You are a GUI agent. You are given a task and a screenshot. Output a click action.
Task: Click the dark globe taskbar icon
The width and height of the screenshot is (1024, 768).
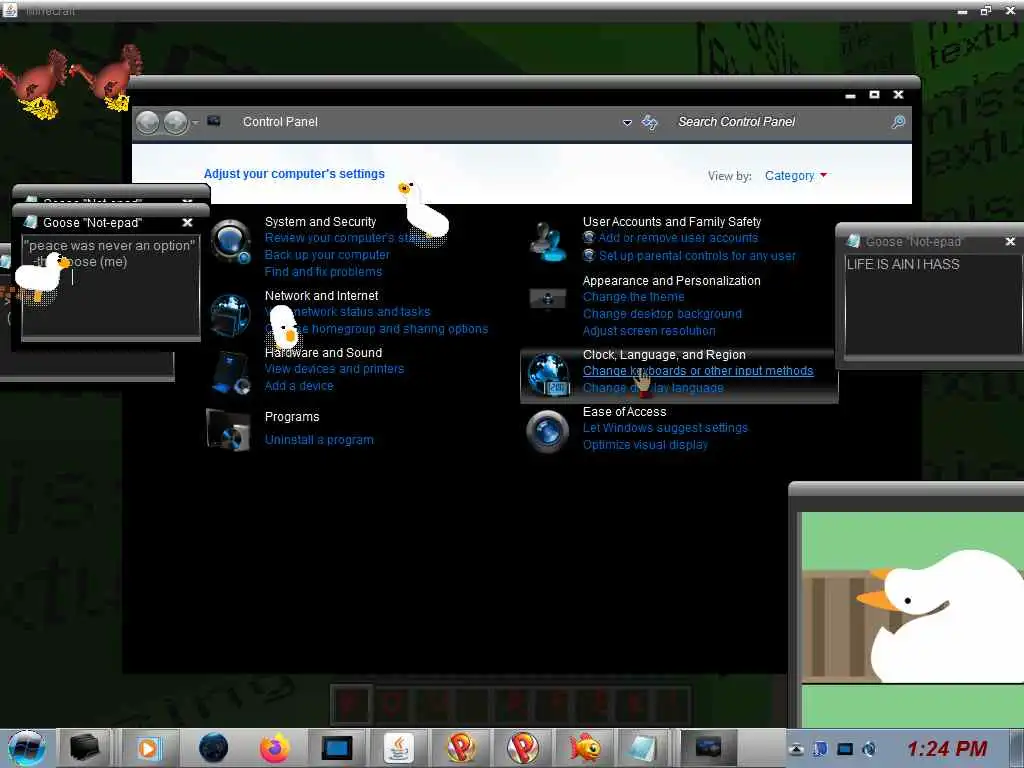pyautogui.click(x=213, y=748)
